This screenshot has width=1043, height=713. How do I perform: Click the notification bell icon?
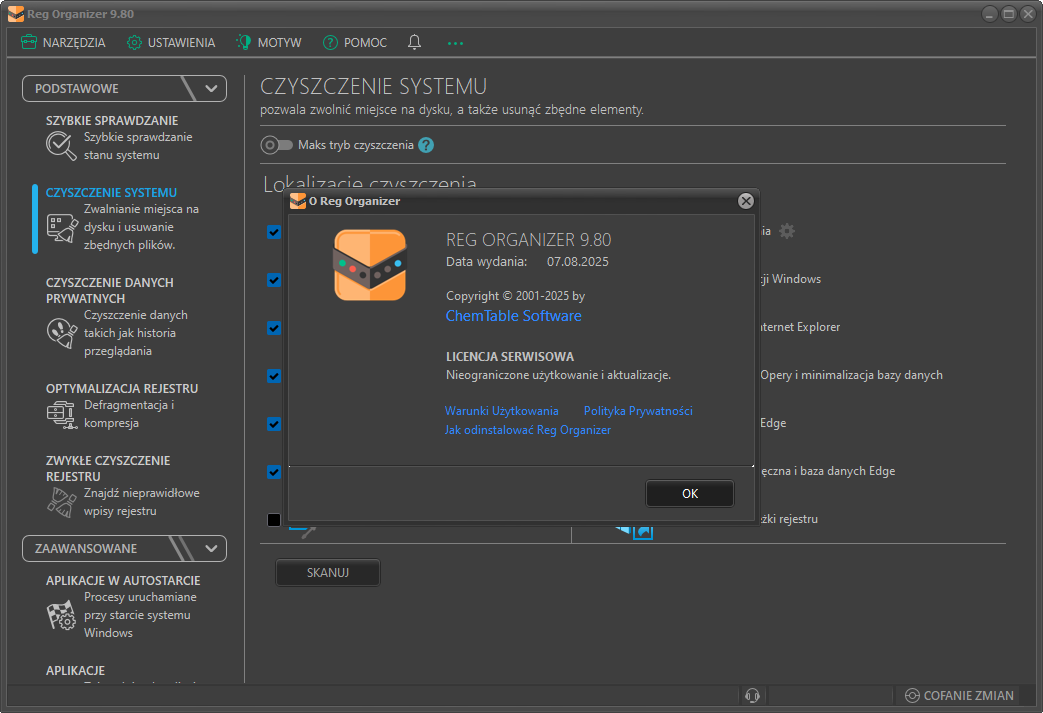tap(414, 43)
